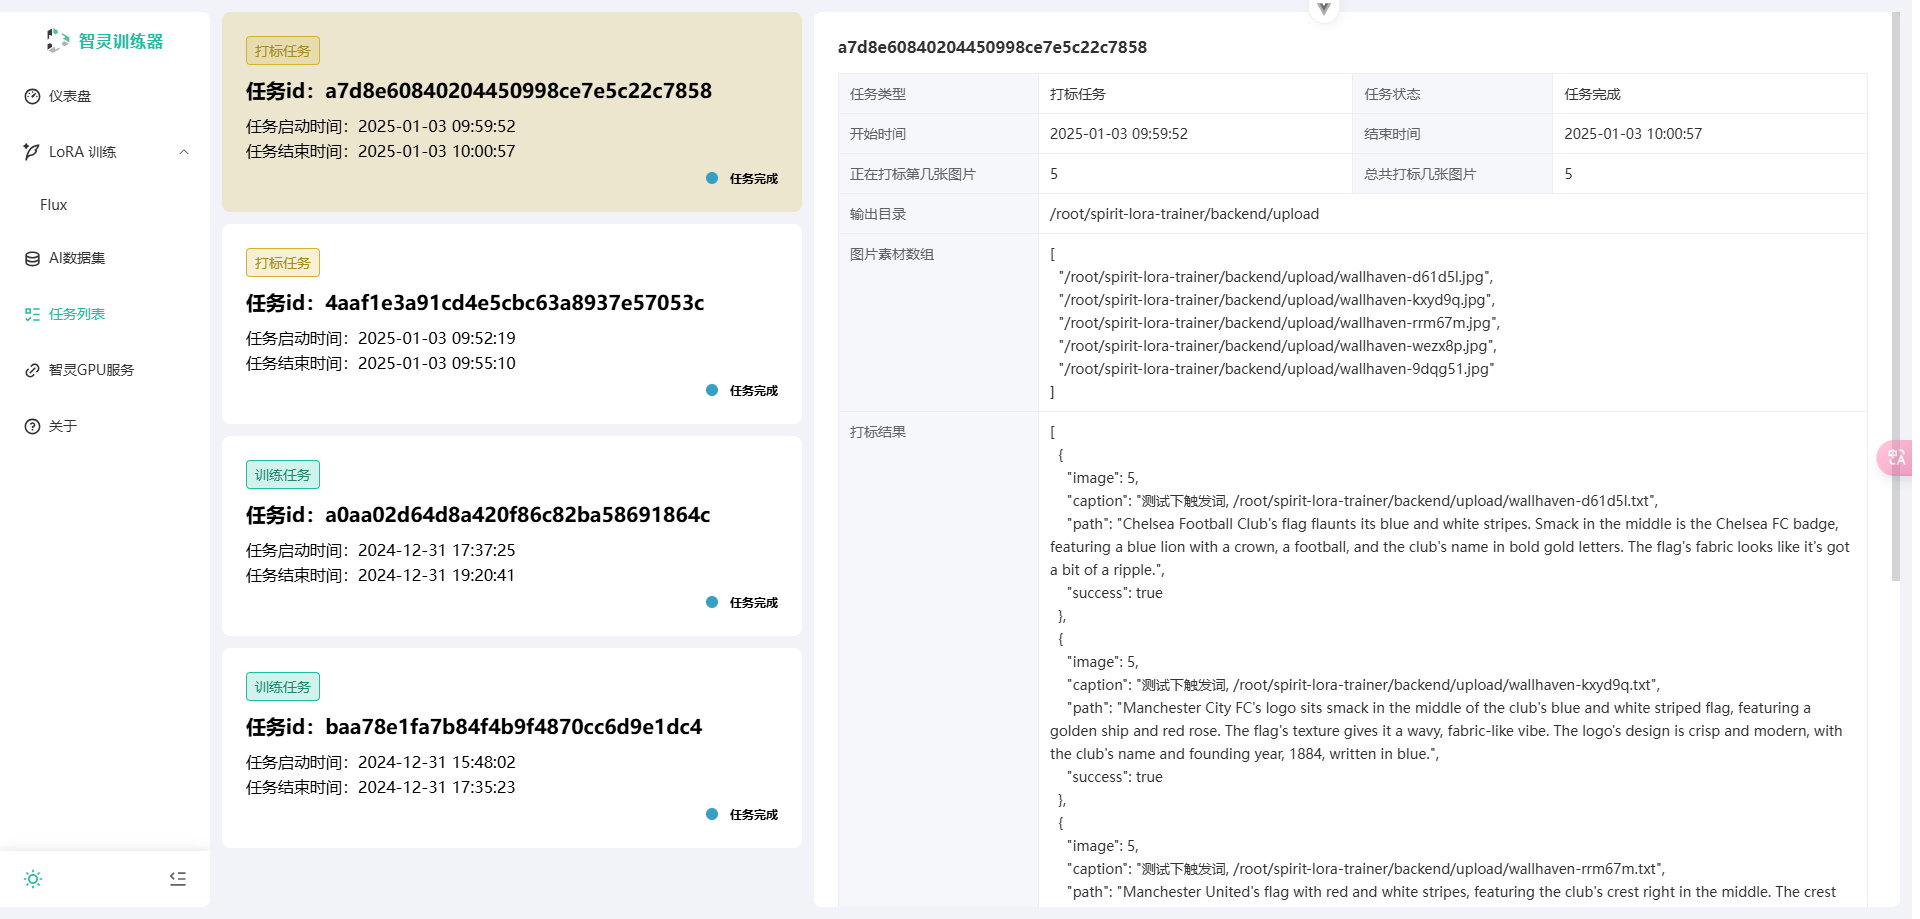Click 任务完成 status dot on 4aaf1e3a card
Viewport: 1920px width, 919px height.
pos(712,390)
